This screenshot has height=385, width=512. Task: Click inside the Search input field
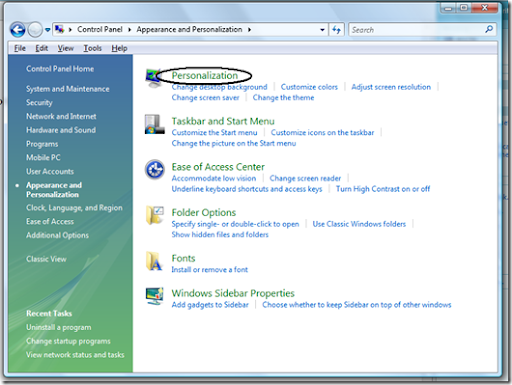tap(417, 30)
